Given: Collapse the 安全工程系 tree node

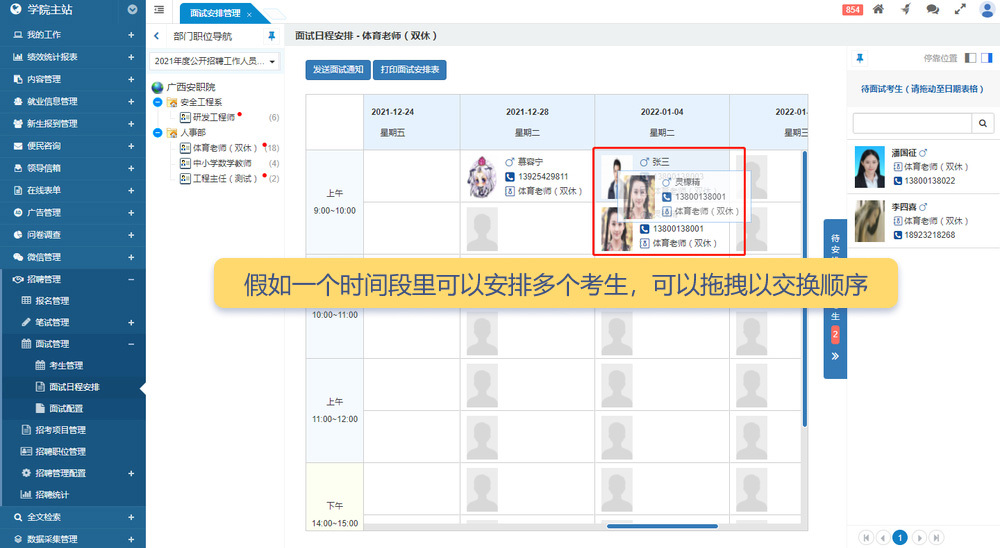Looking at the screenshot, I should [x=158, y=102].
